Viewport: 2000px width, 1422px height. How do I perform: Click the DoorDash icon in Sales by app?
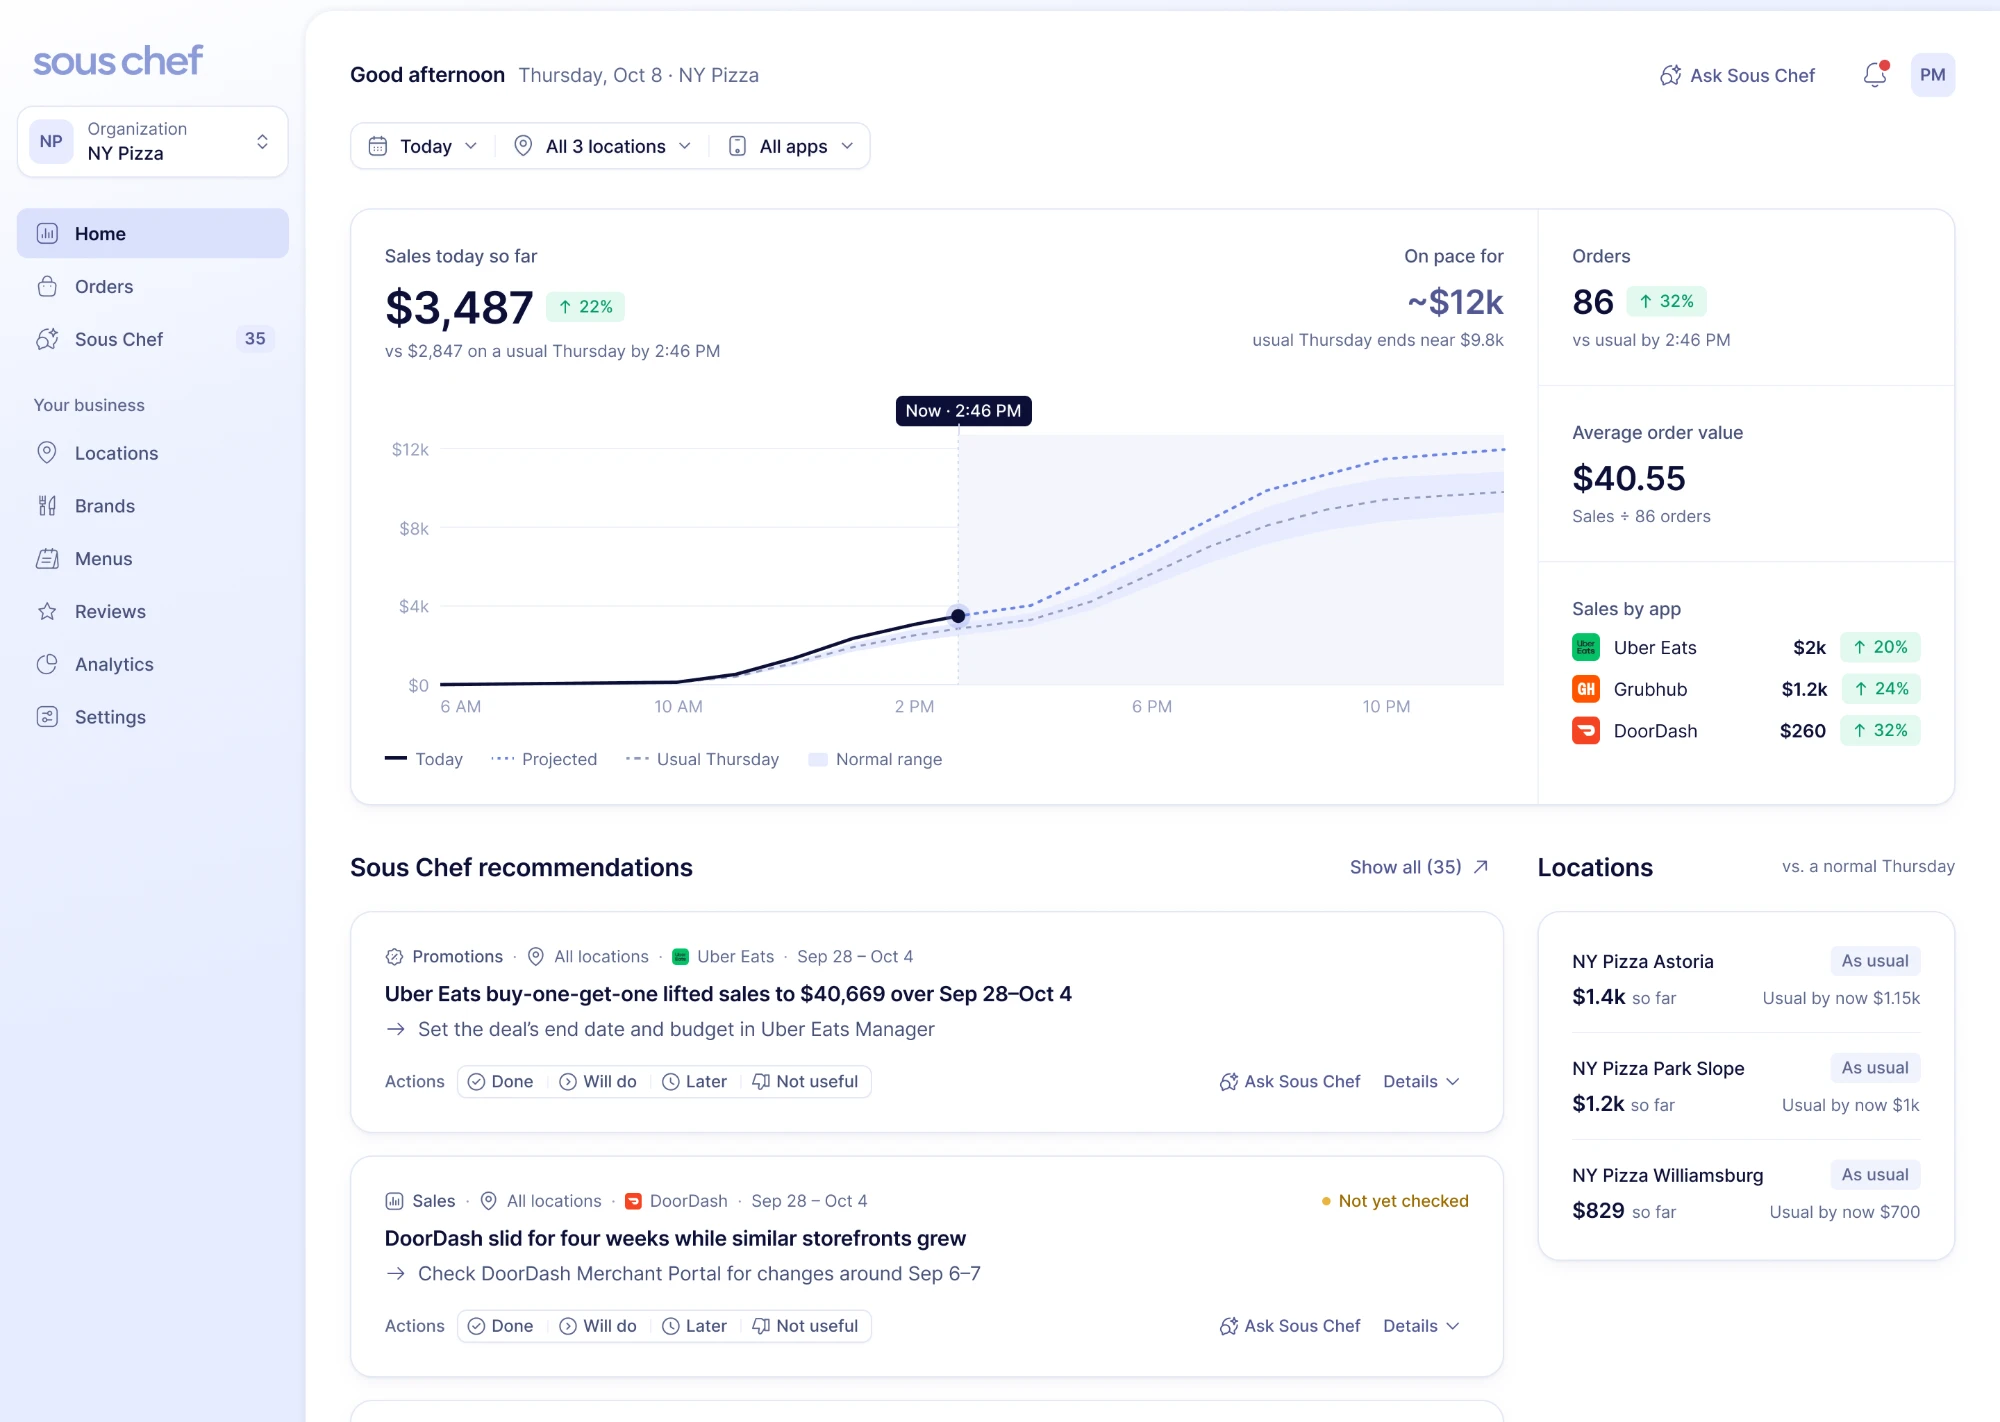pos(1585,731)
